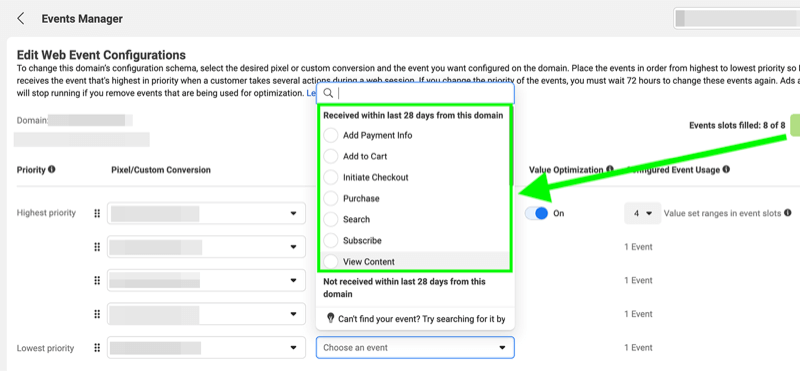Open the value set ranges dropdown showing 4
The height and width of the screenshot is (371, 800).
coord(642,213)
